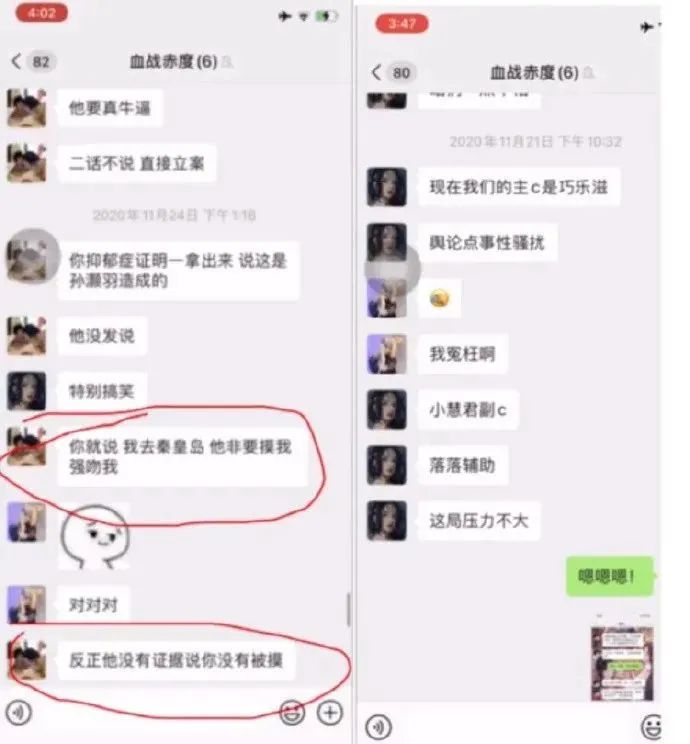Tap avatar beside 他要真牛逼 message
The width and height of the screenshot is (690, 744).
pos(27,107)
